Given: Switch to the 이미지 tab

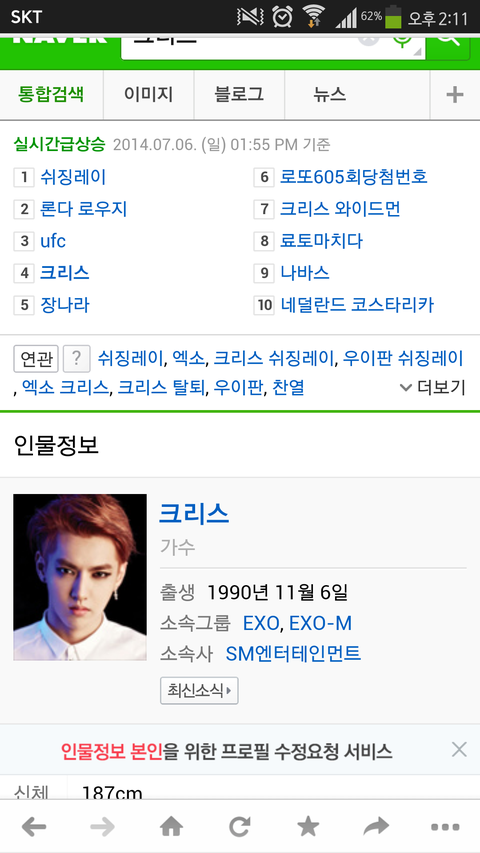Looking at the screenshot, I should coord(149,95).
